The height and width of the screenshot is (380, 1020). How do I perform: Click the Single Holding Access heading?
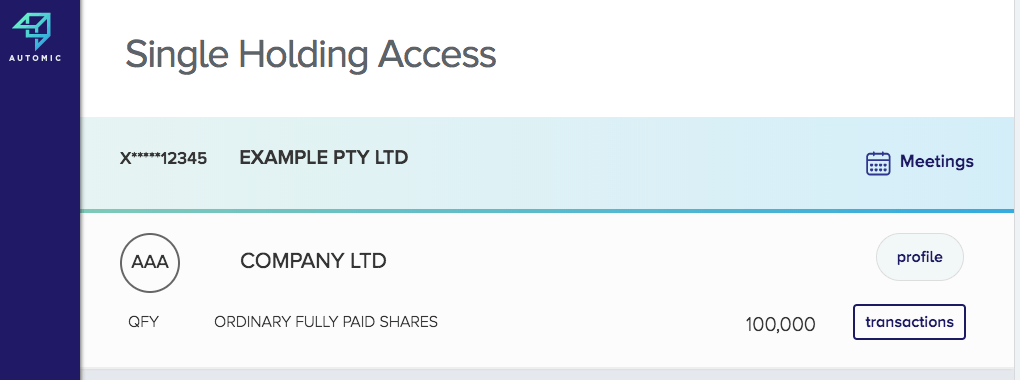310,54
